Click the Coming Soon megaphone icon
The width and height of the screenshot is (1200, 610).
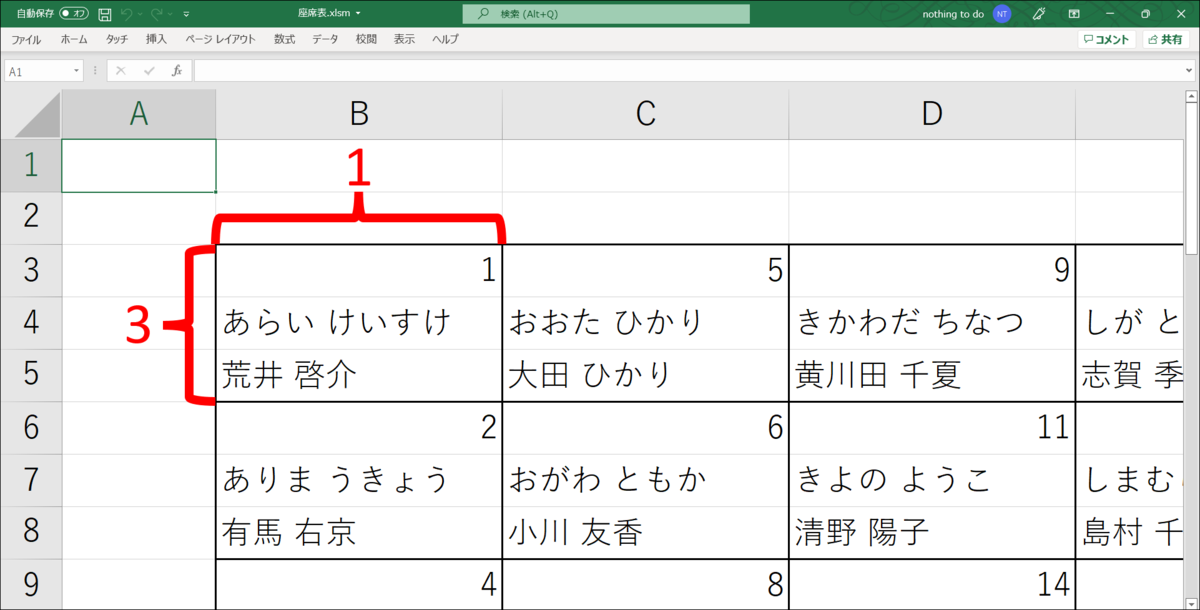pyautogui.click(x=1039, y=14)
